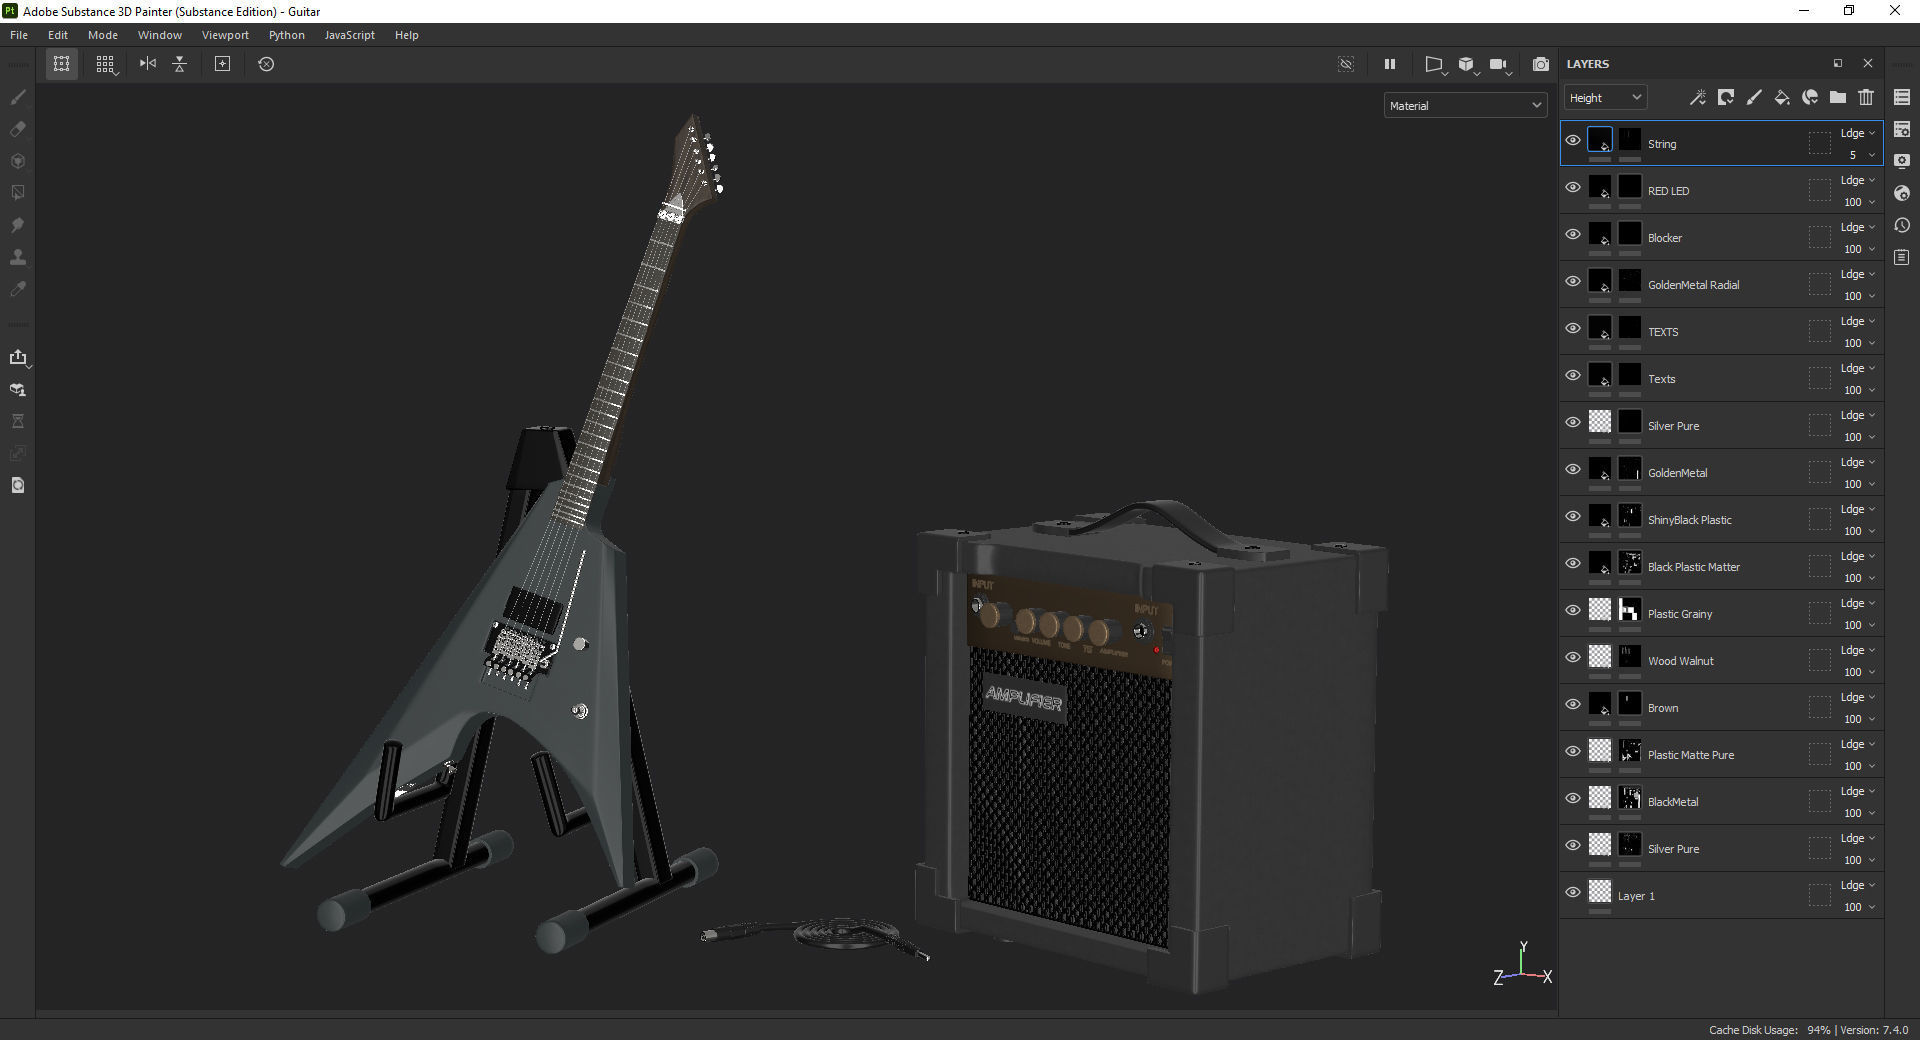Create a new folder group in Layers
The width and height of the screenshot is (1920, 1040).
[x=1838, y=97]
